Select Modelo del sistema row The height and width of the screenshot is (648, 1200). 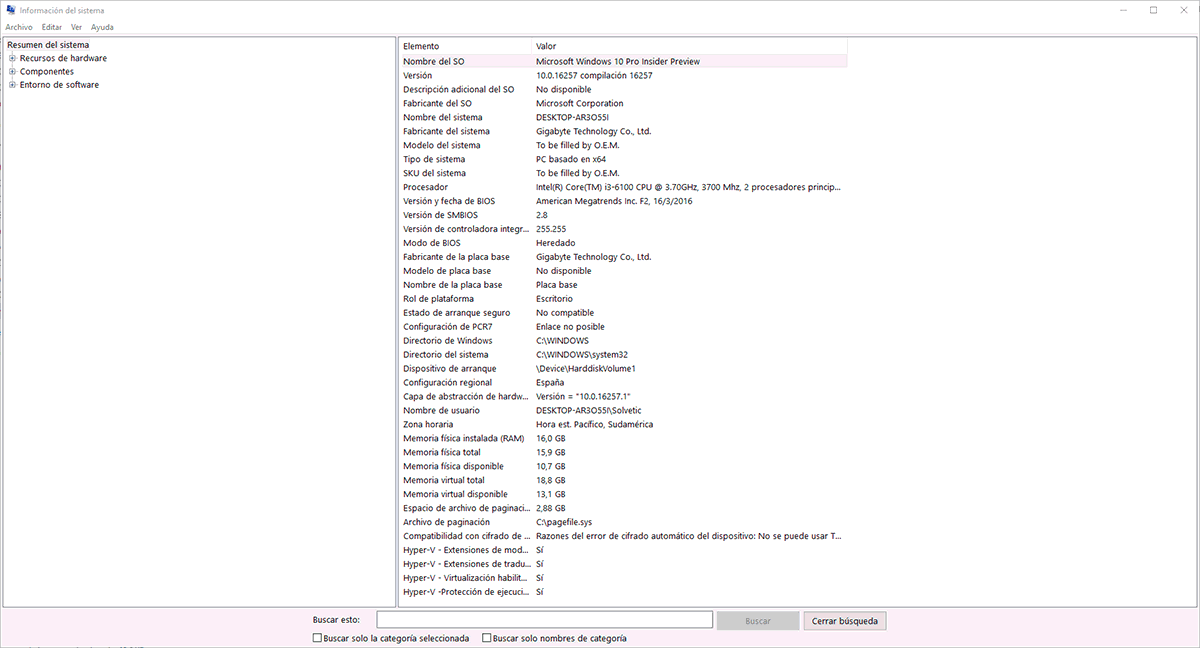coord(623,145)
